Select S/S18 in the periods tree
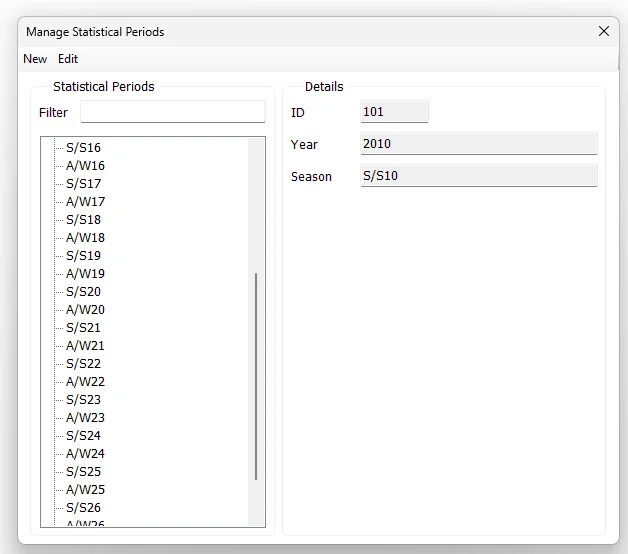The height and width of the screenshot is (554, 628). 83,220
